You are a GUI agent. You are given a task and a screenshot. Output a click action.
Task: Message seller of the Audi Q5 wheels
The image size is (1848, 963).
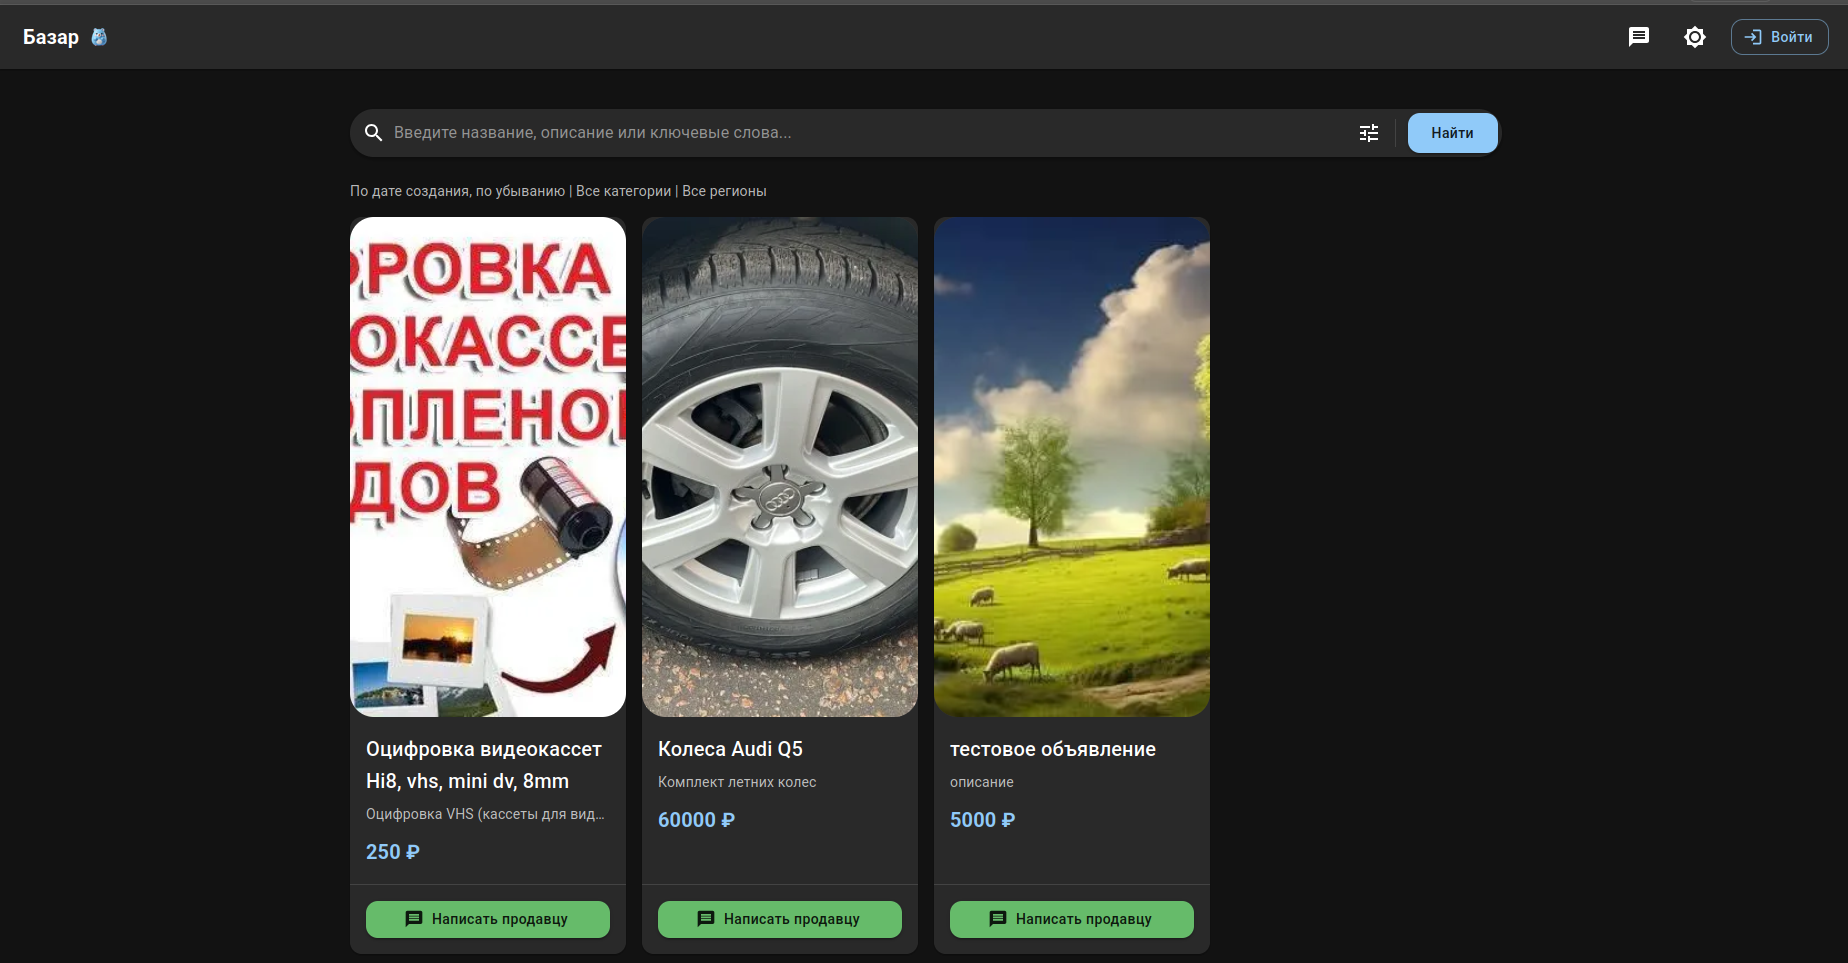click(780, 919)
